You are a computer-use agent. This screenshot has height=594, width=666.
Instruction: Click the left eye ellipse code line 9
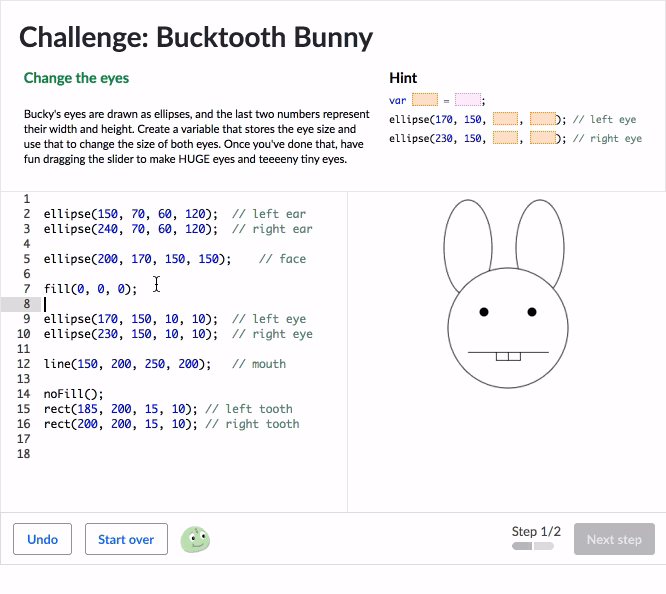(175, 319)
